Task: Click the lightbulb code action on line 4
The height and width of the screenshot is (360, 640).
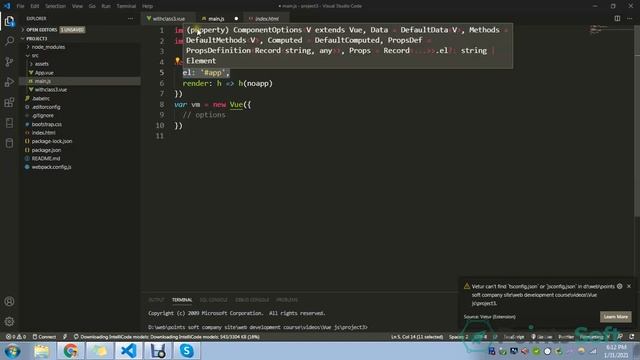Action: pos(178,61)
